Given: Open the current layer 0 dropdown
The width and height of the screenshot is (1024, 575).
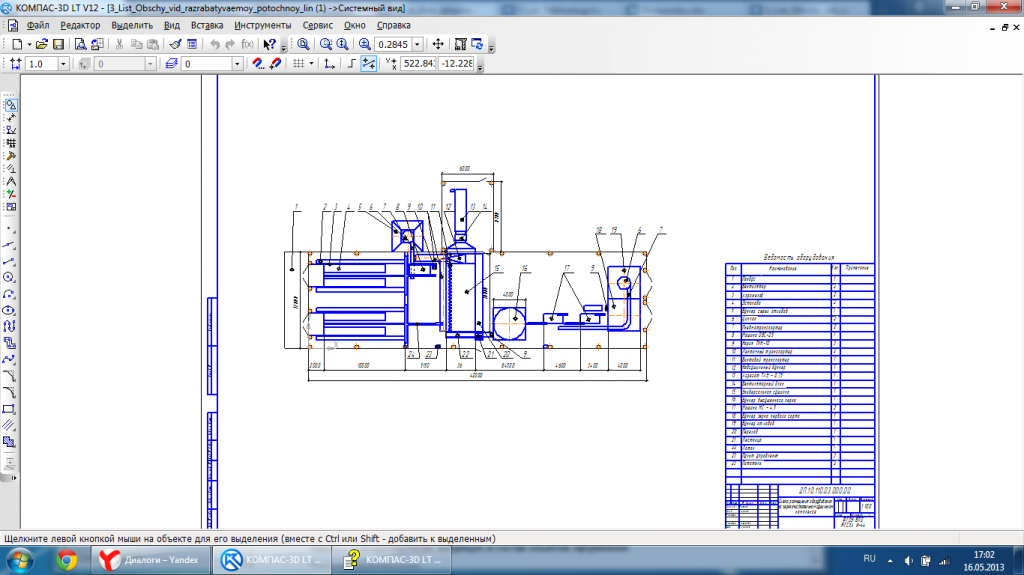Looking at the screenshot, I should [x=238, y=64].
